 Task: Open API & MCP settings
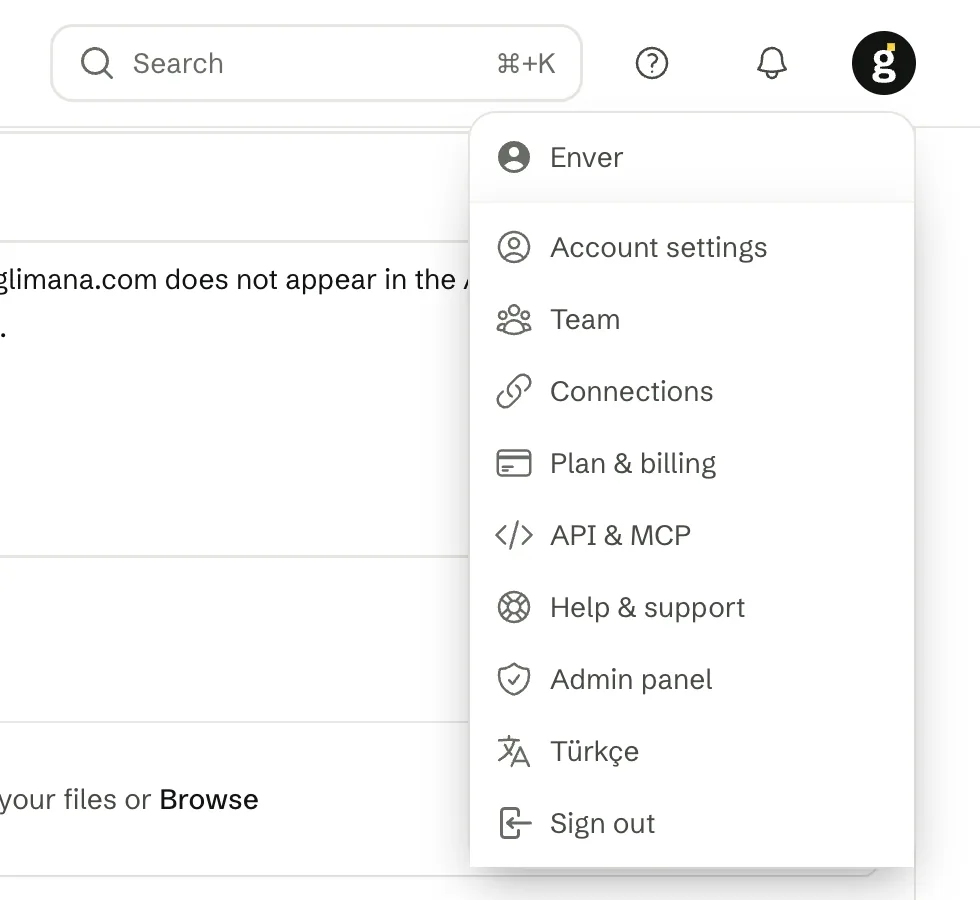coord(692,535)
